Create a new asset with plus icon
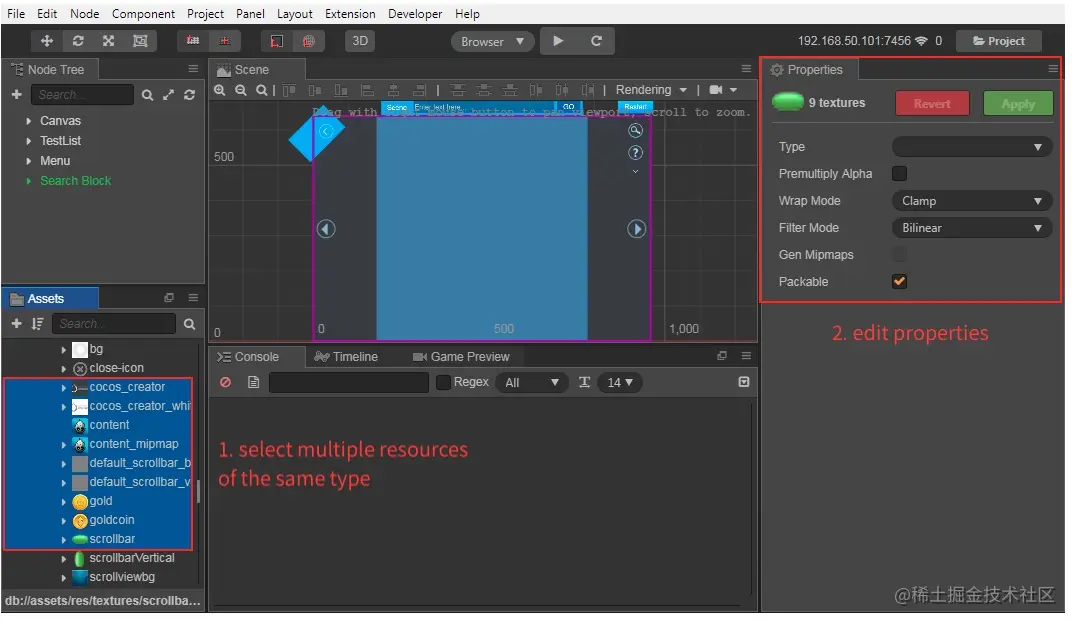 coord(16,324)
